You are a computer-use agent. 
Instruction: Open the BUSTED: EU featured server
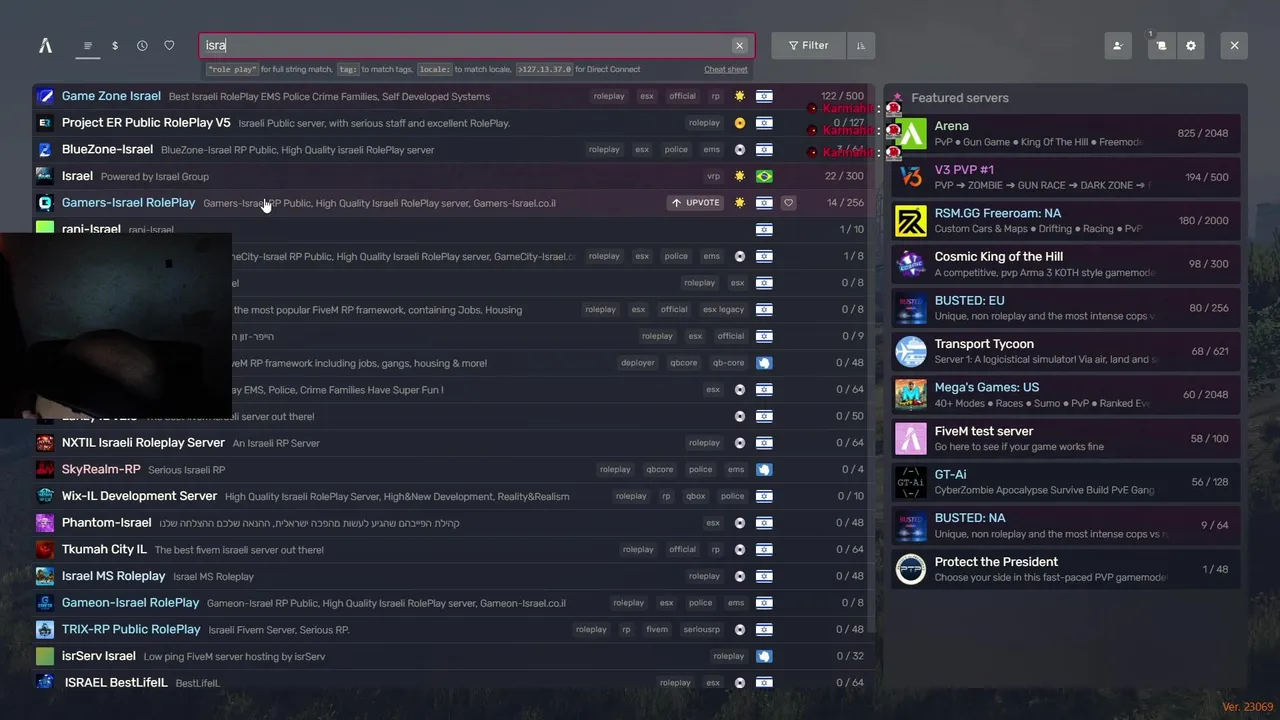coord(1066,307)
